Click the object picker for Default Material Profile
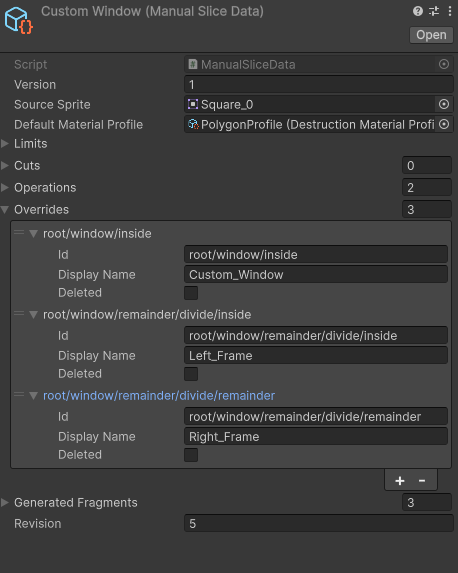 tap(444, 124)
